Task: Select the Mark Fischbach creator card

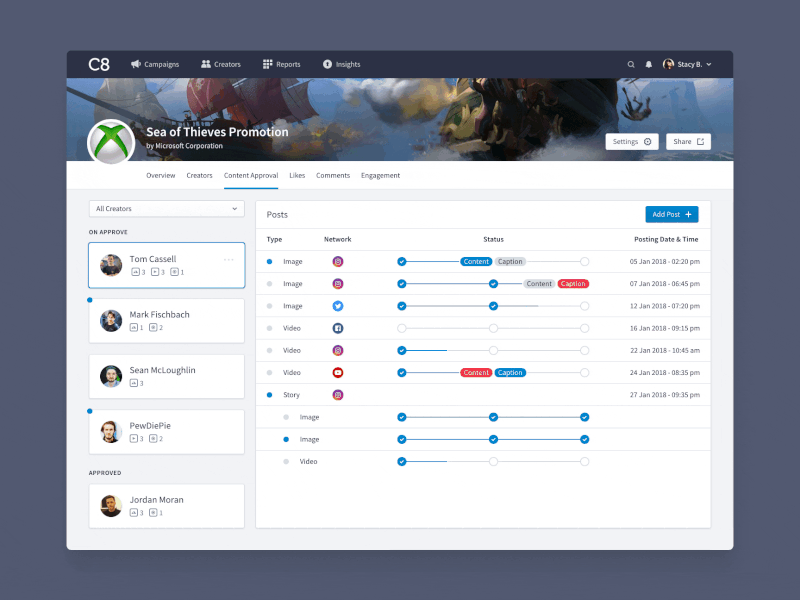Action: tap(167, 321)
